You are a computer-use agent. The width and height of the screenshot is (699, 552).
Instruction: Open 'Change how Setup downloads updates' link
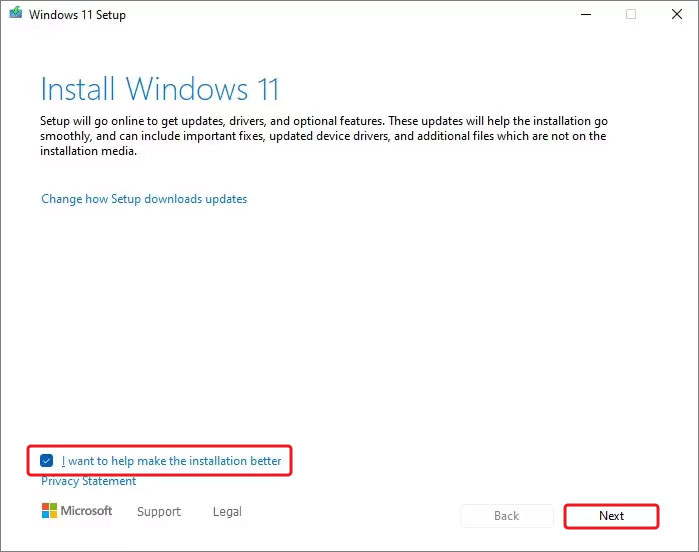point(144,199)
